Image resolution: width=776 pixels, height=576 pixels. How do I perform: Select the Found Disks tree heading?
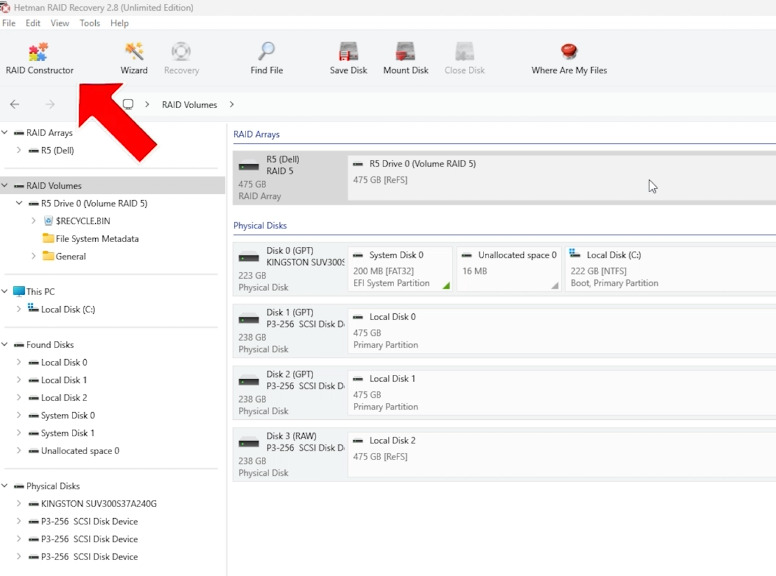[50, 344]
